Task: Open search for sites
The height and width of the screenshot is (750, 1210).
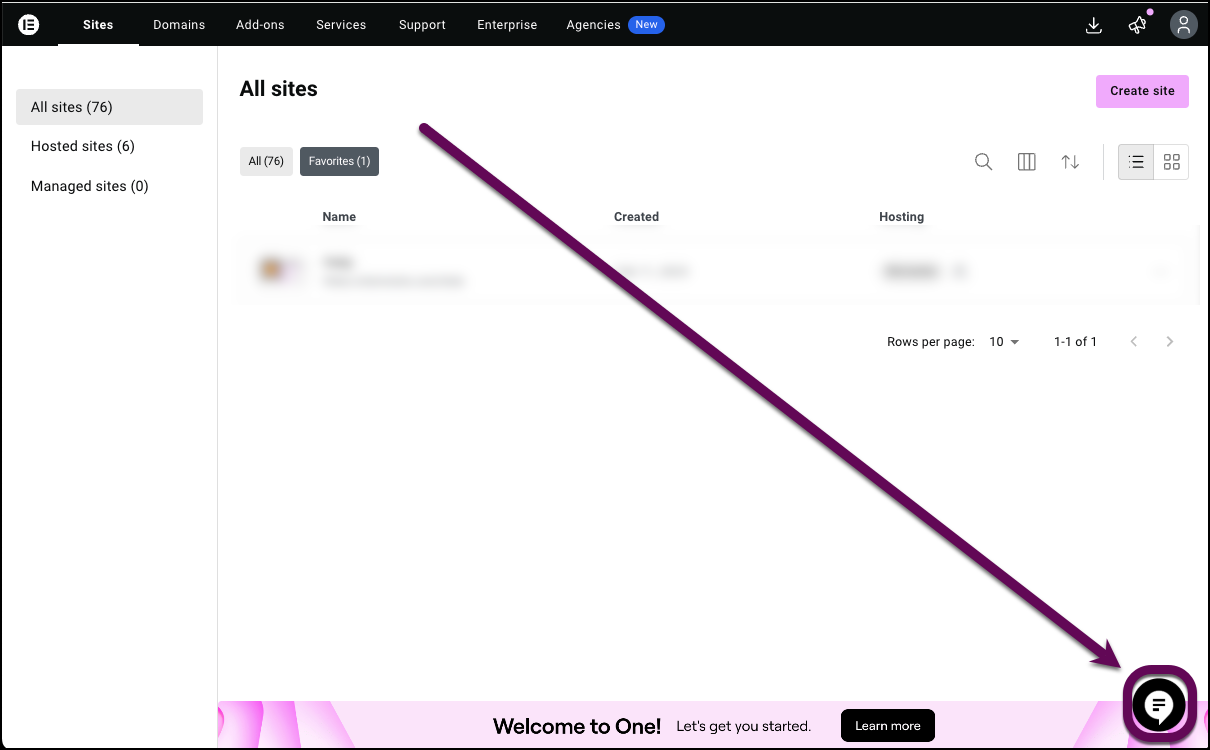Action: pyautogui.click(x=983, y=161)
